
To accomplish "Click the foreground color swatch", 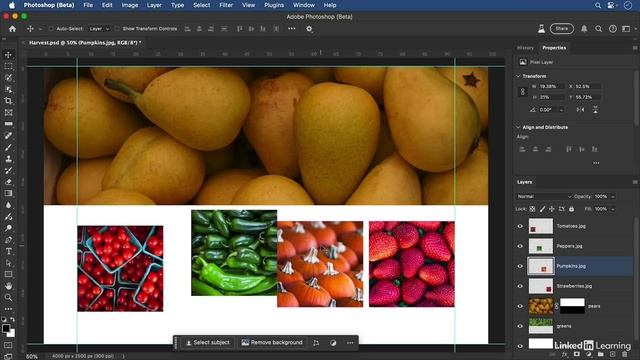I will click(6, 328).
